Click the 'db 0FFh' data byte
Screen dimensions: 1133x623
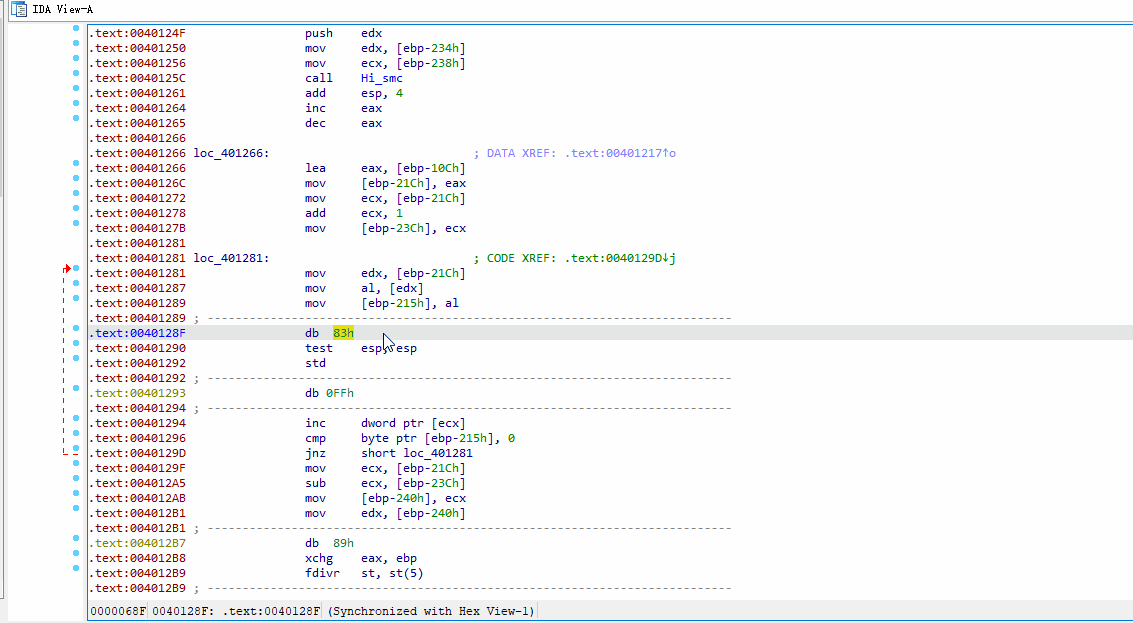pyautogui.click(x=329, y=393)
